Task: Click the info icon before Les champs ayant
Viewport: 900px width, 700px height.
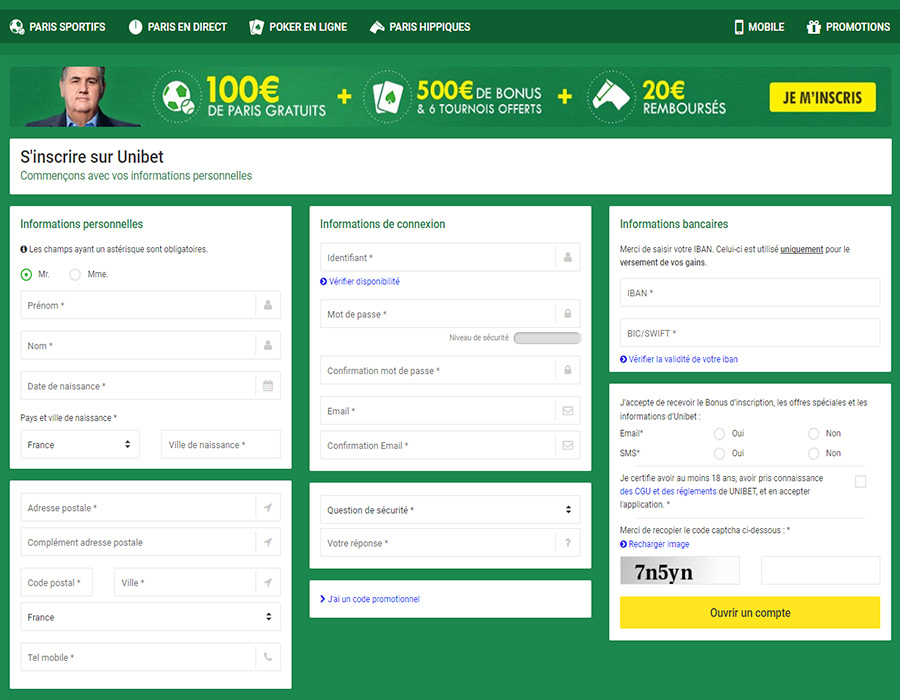Action: pyautogui.click(x=24, y=249)
